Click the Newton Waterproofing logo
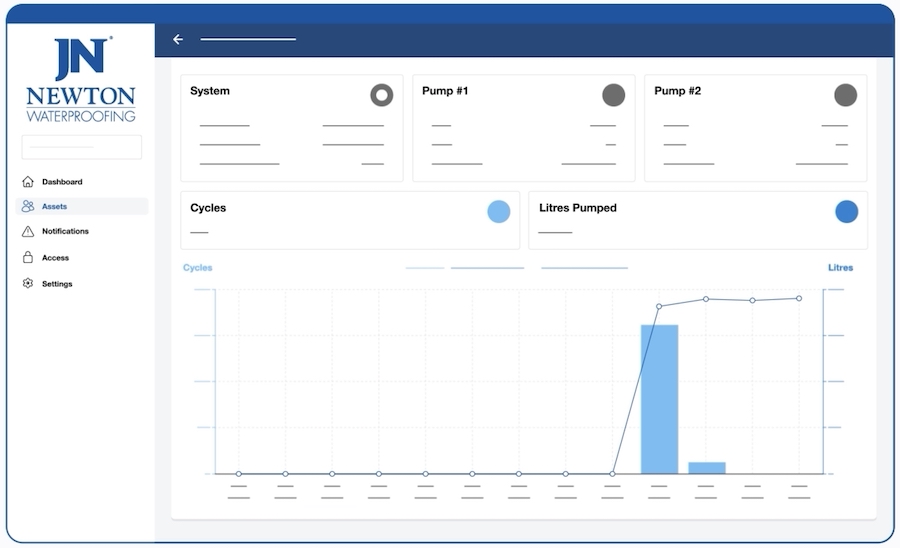900x548 pixels. [x=81, y=80]
